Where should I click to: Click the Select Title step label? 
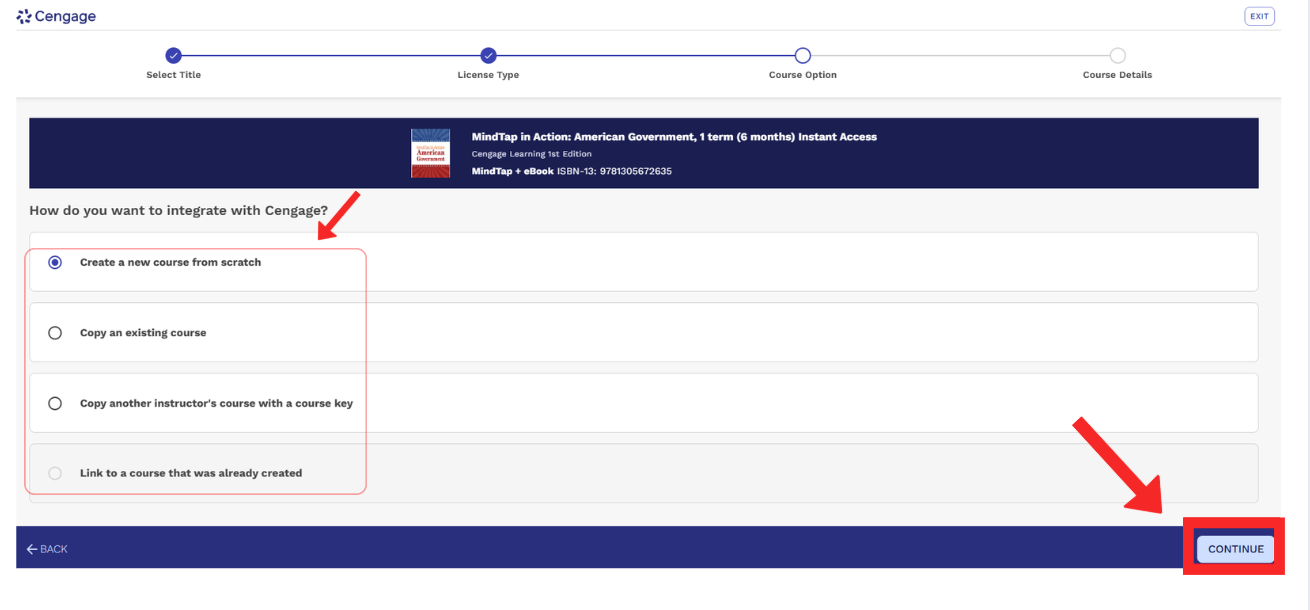click(174, 74)
